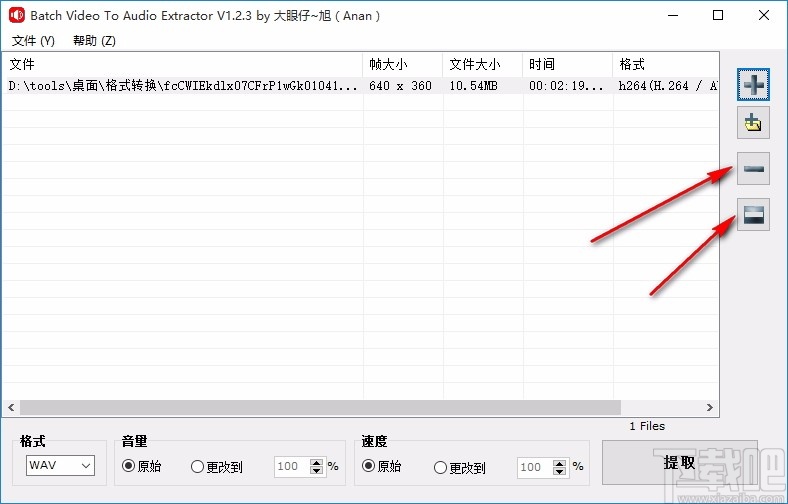Sort by the 帧大小 column header
This screenshot has width=788, height=504.
403,64
